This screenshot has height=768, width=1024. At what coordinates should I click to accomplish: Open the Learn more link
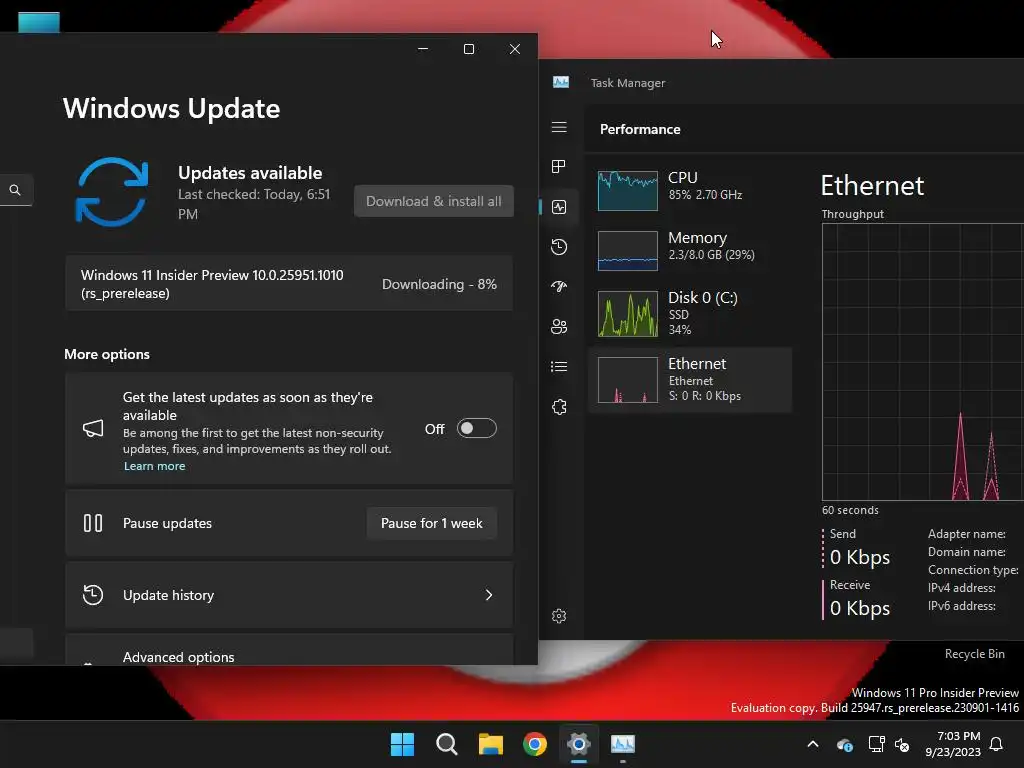[155, 466]
